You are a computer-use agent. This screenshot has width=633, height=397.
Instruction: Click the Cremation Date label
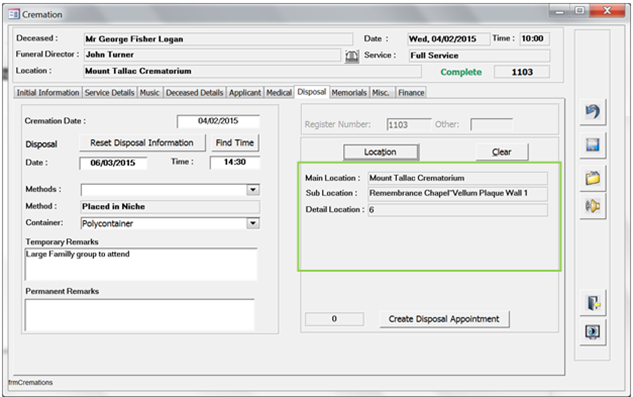pos(55,121)
